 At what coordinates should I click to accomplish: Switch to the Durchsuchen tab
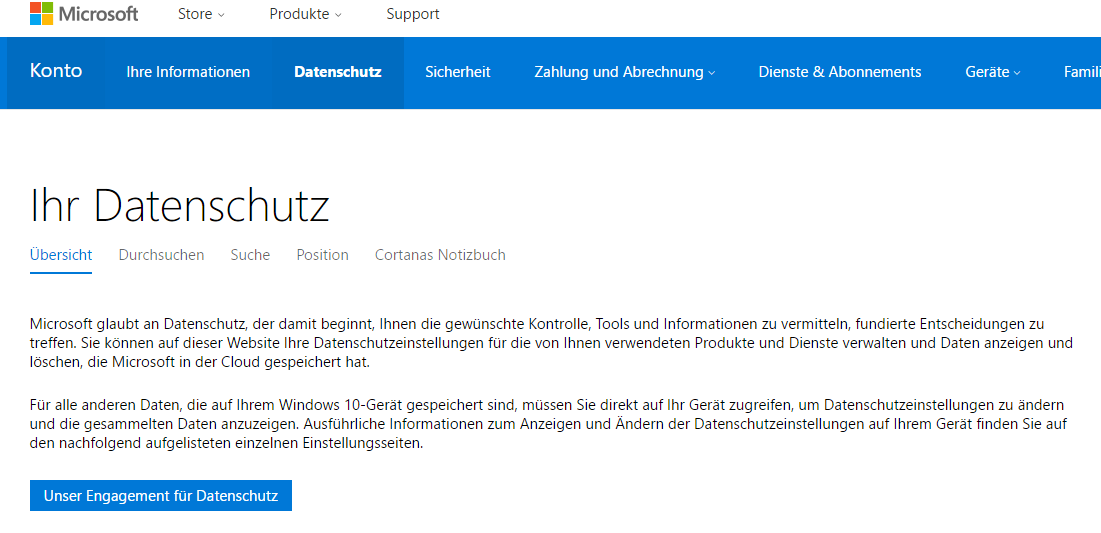click(x=161, y=255)
